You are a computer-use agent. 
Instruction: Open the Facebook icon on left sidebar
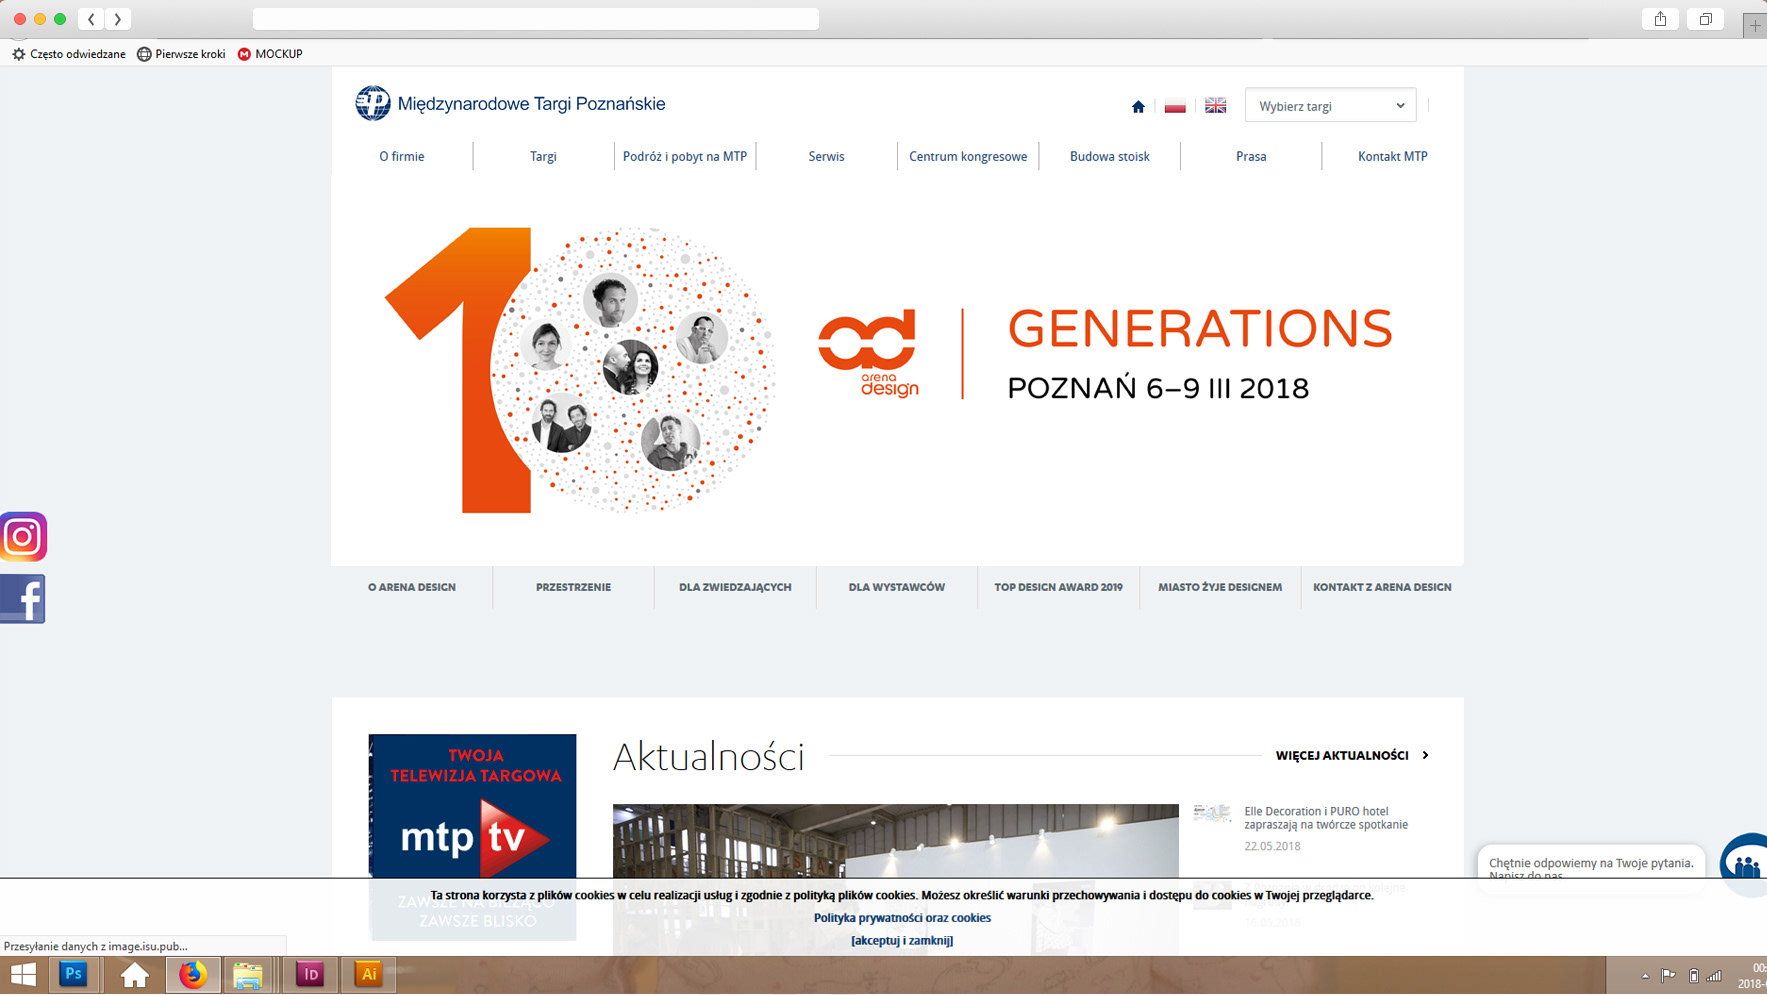[23, 599]
